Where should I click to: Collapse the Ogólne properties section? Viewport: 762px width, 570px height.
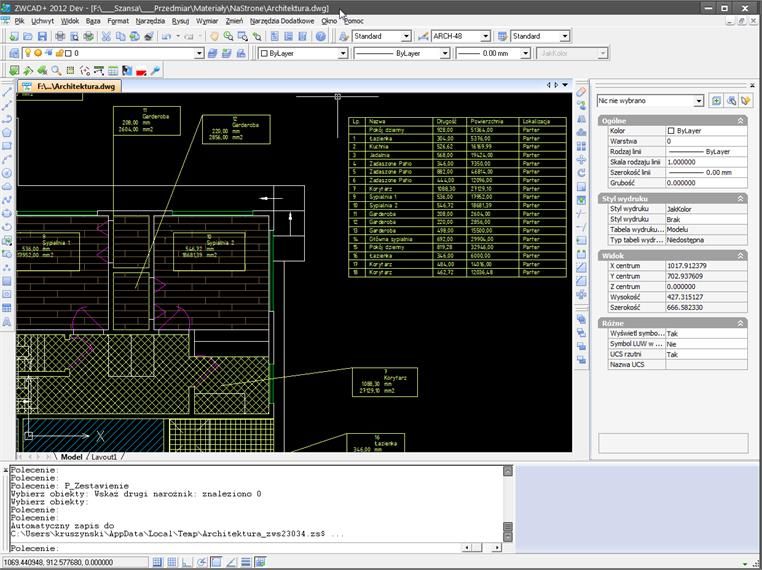pyautogui.click(x=741, y=120)
